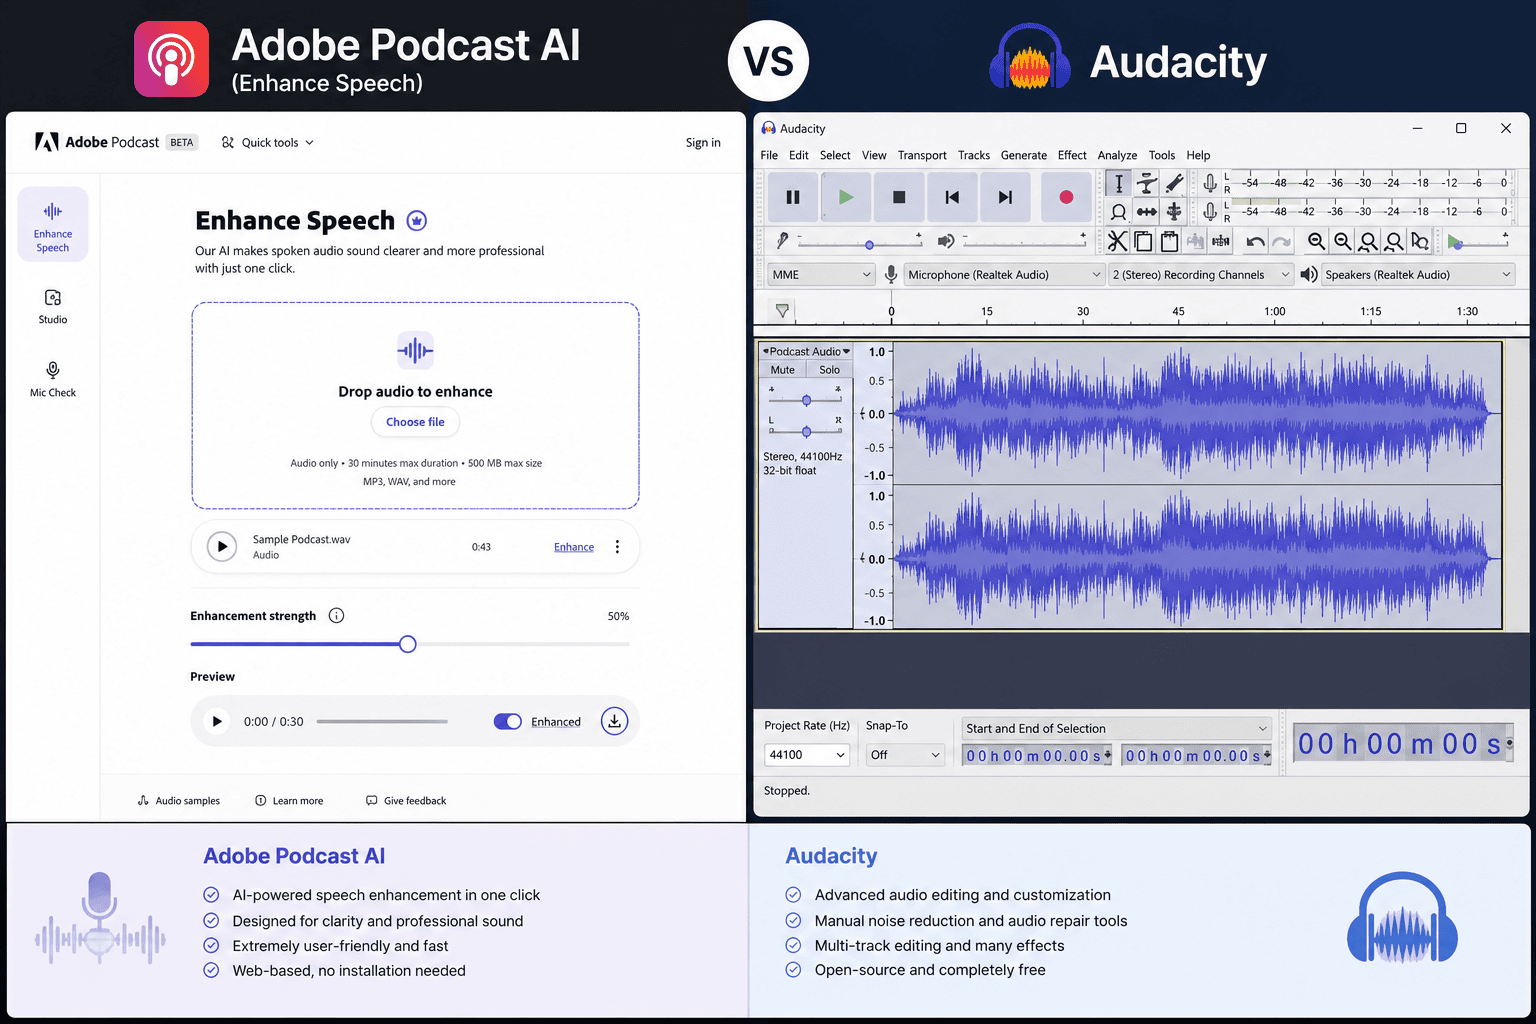Click the red Record button in Audacity

click(x=1066, y=197)
